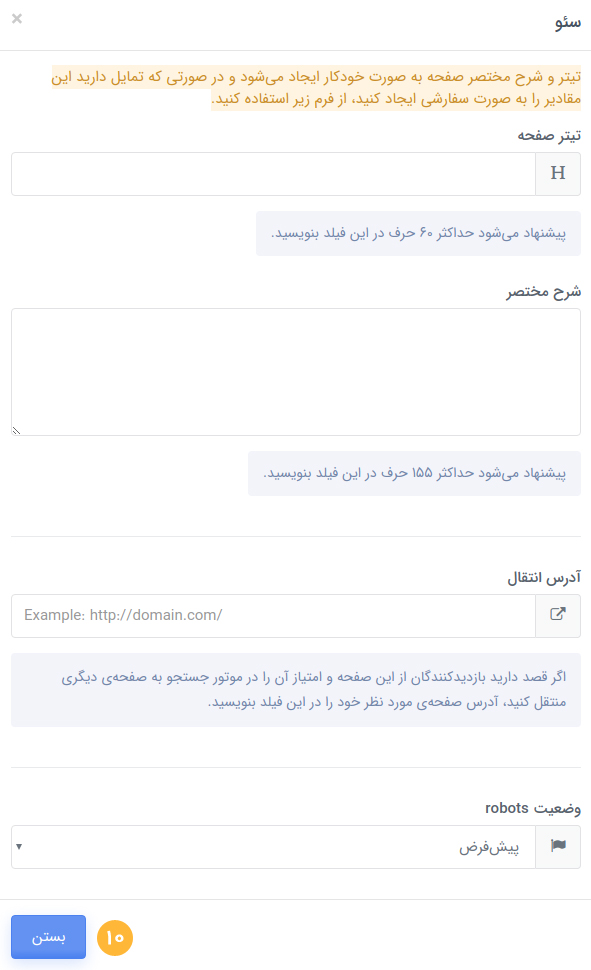The height and width of the screenshot is (970, 591).
Task: Click the آدرس انتقال field label
Action: (x=544, y=578)
